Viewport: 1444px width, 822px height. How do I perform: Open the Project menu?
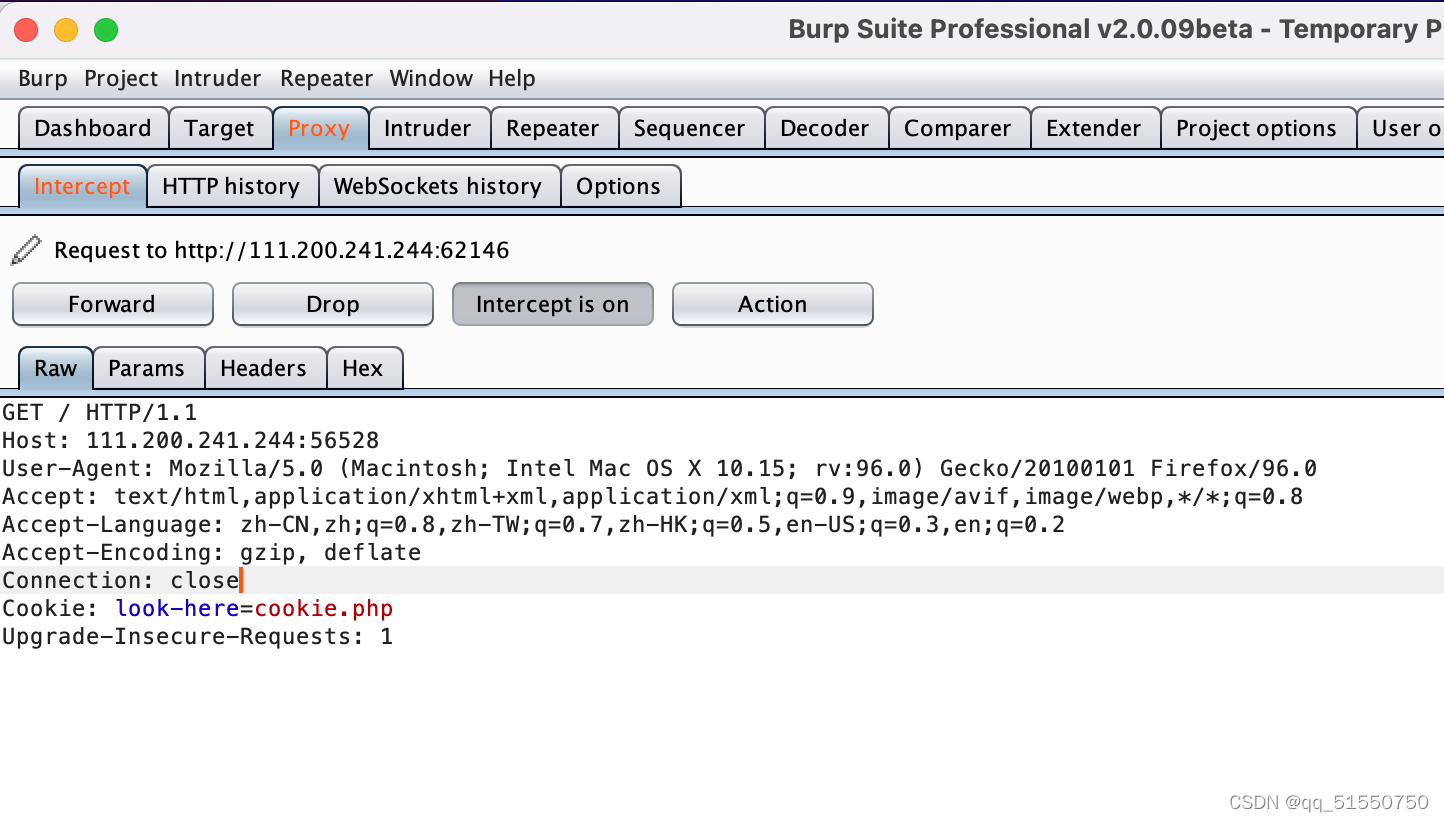[x=121, y=78]
